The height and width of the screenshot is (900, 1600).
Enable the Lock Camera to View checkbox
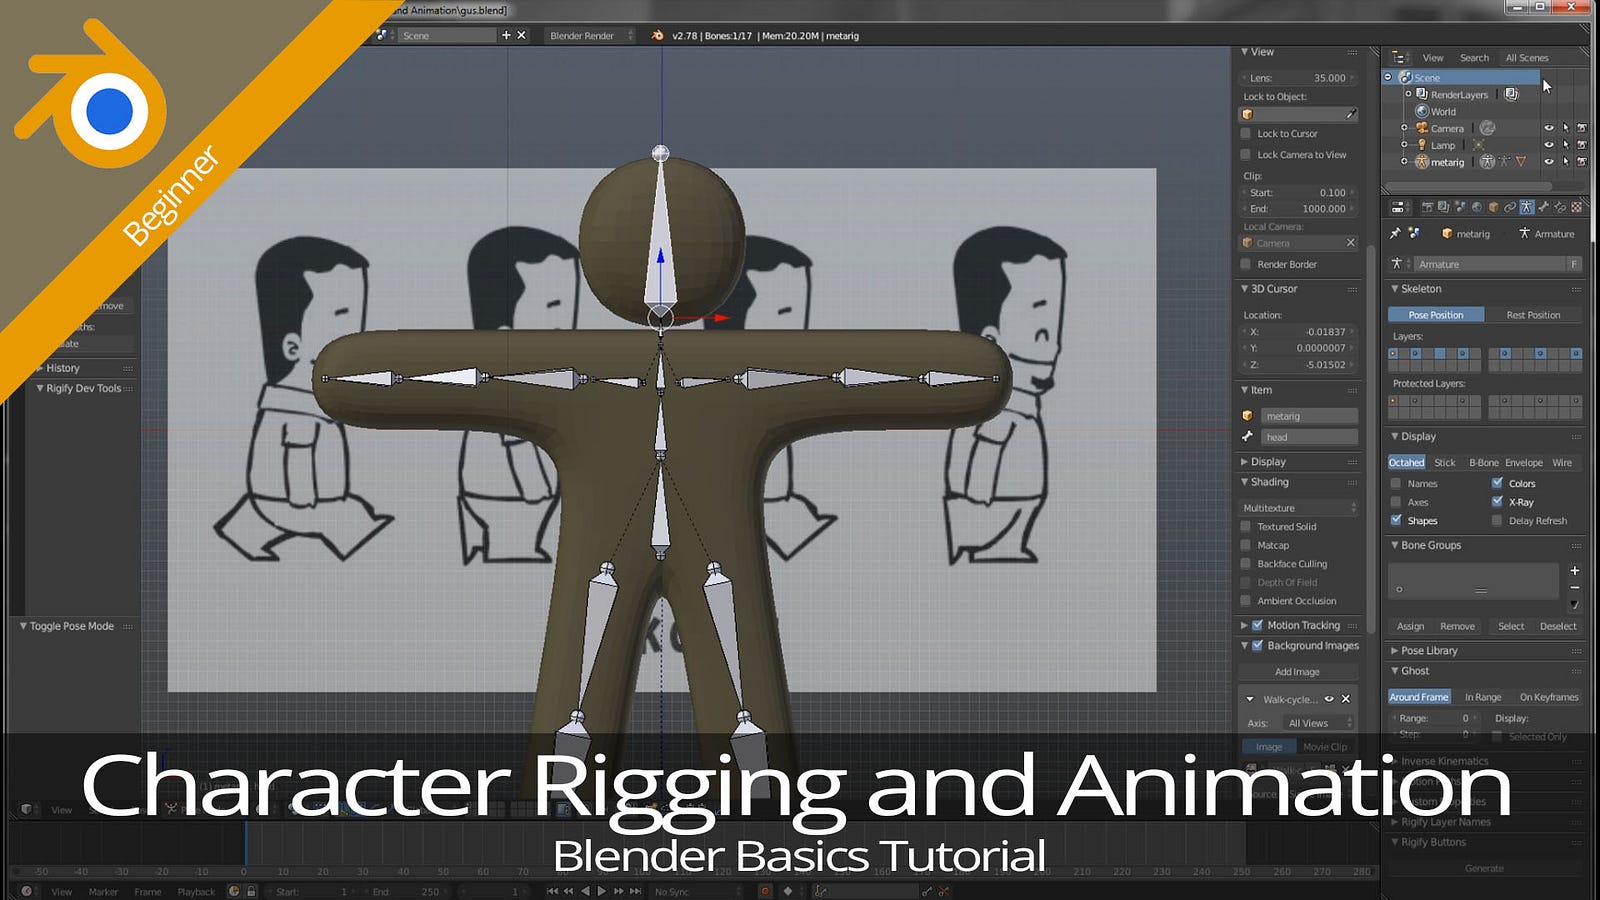[1246, 154]
